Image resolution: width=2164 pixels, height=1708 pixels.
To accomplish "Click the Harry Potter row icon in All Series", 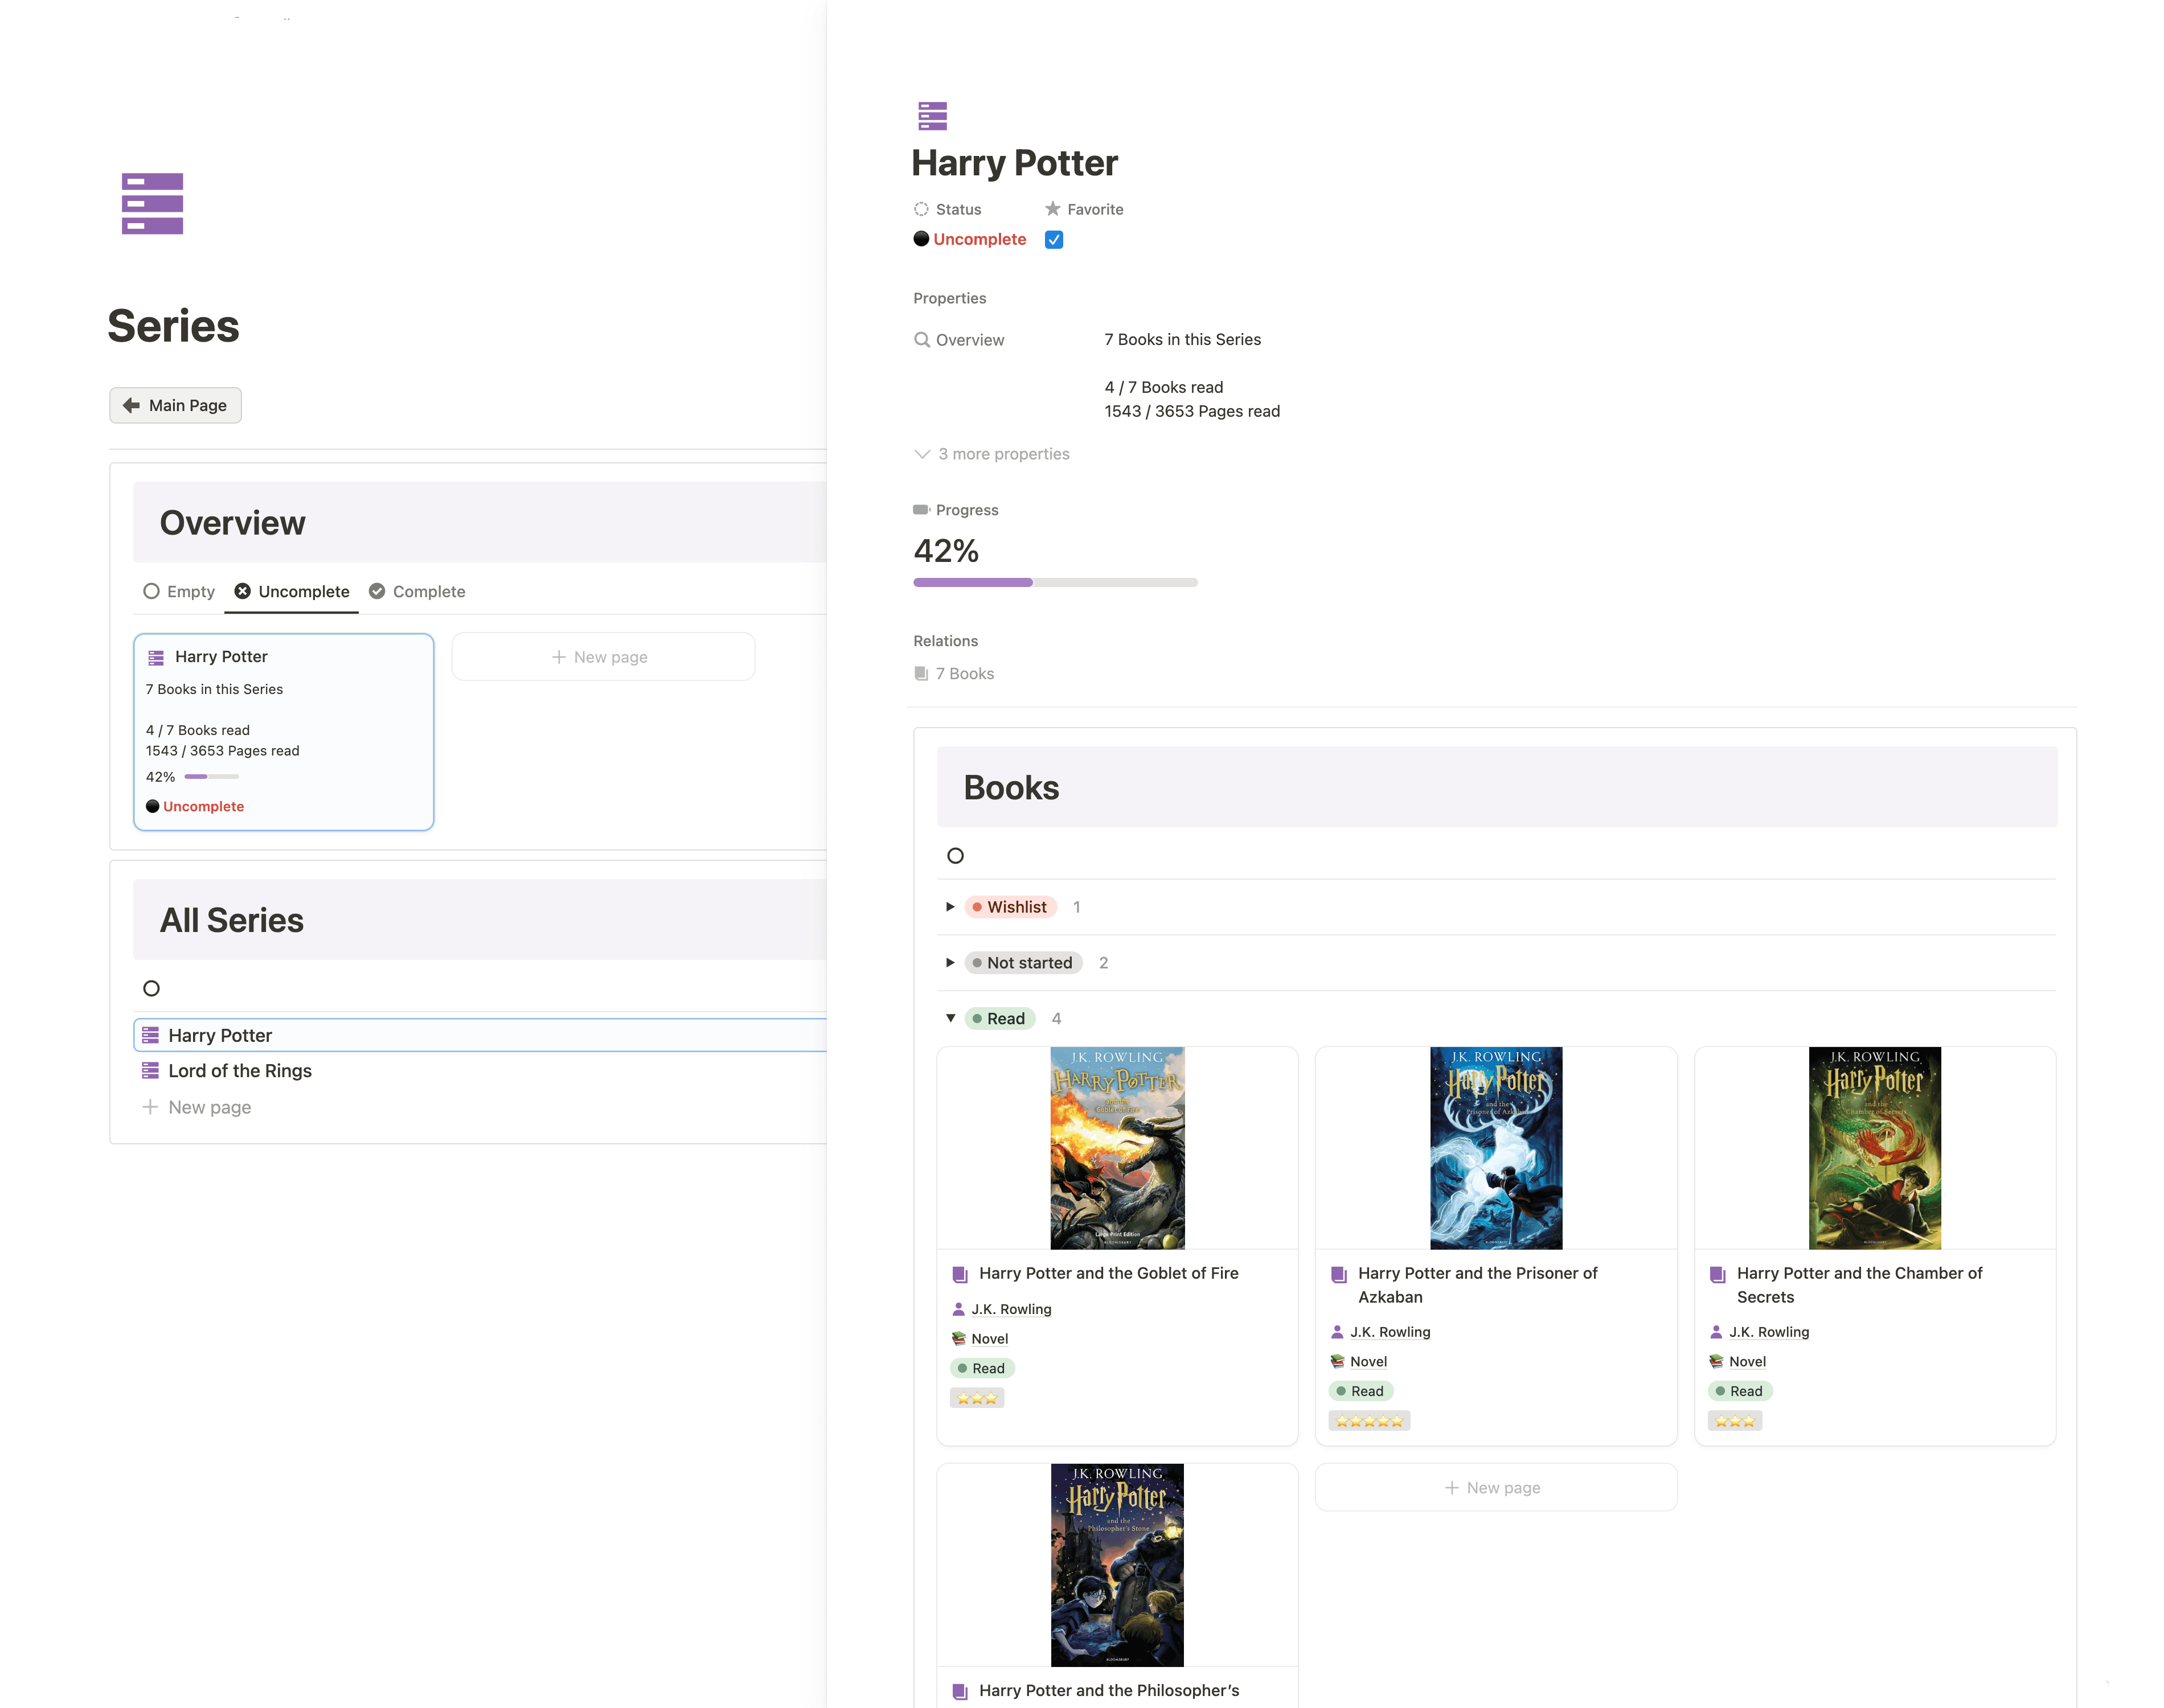I will pos(150,1035).
